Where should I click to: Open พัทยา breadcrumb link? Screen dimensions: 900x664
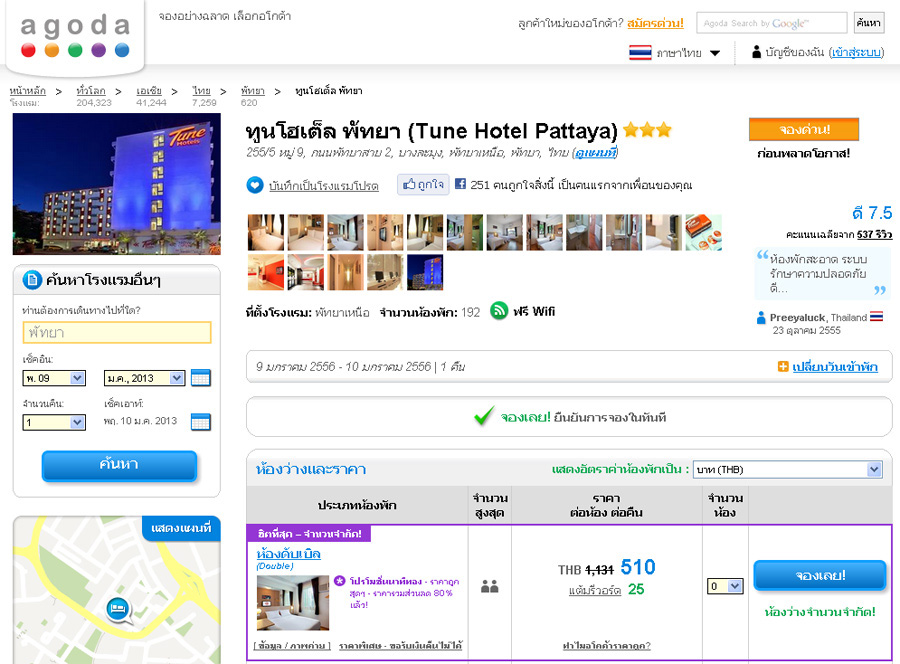[253, 91]
